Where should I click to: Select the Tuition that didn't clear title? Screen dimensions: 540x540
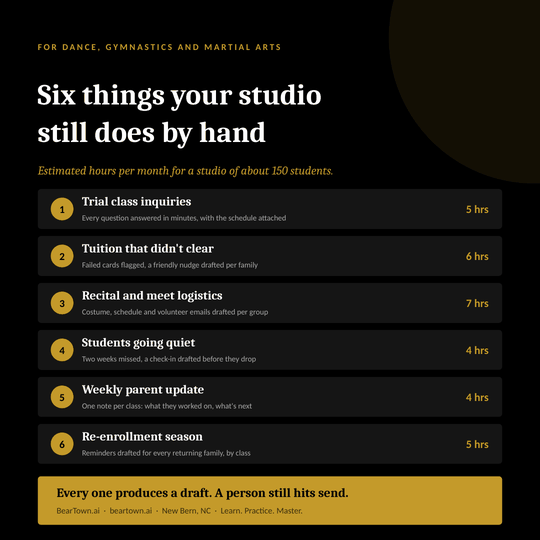click(148, 249)
